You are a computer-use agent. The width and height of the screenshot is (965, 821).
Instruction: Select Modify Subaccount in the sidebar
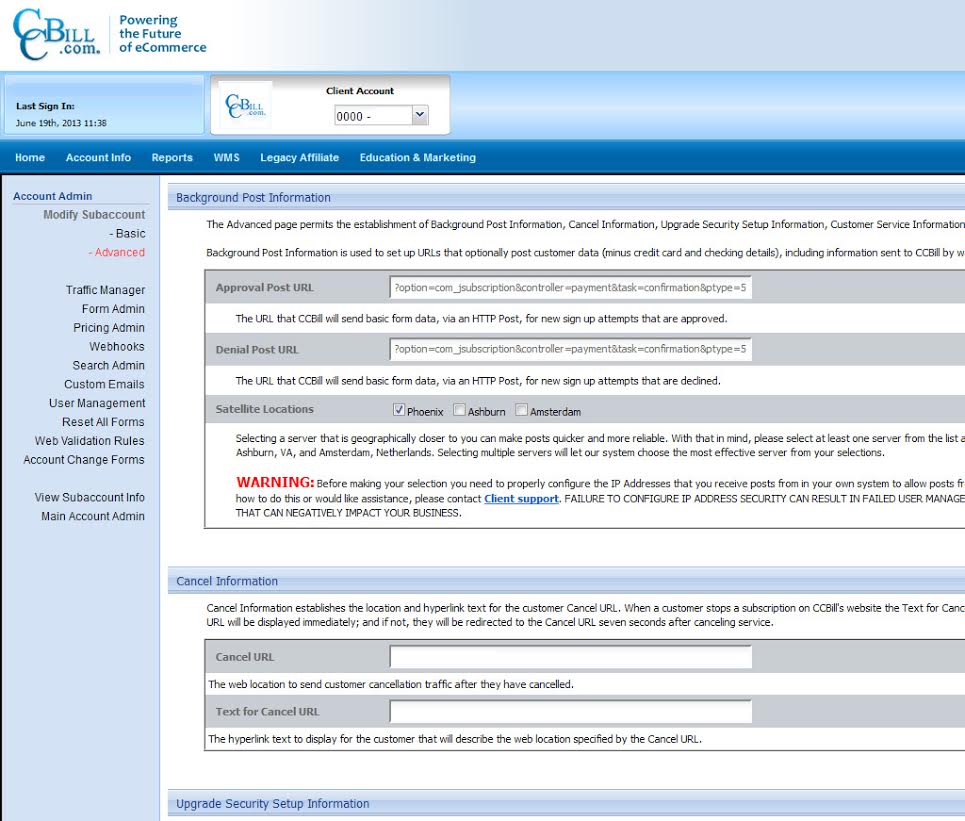(x=94, y=214)
